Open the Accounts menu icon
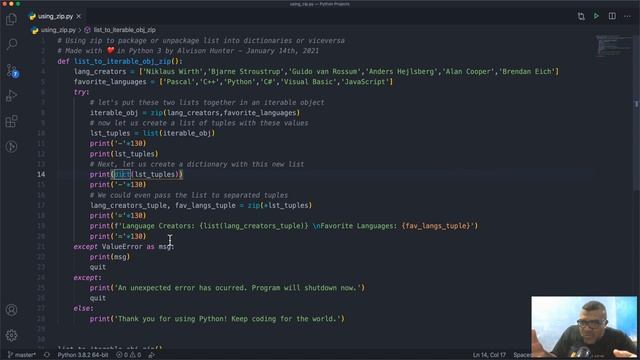 (11, 310)
